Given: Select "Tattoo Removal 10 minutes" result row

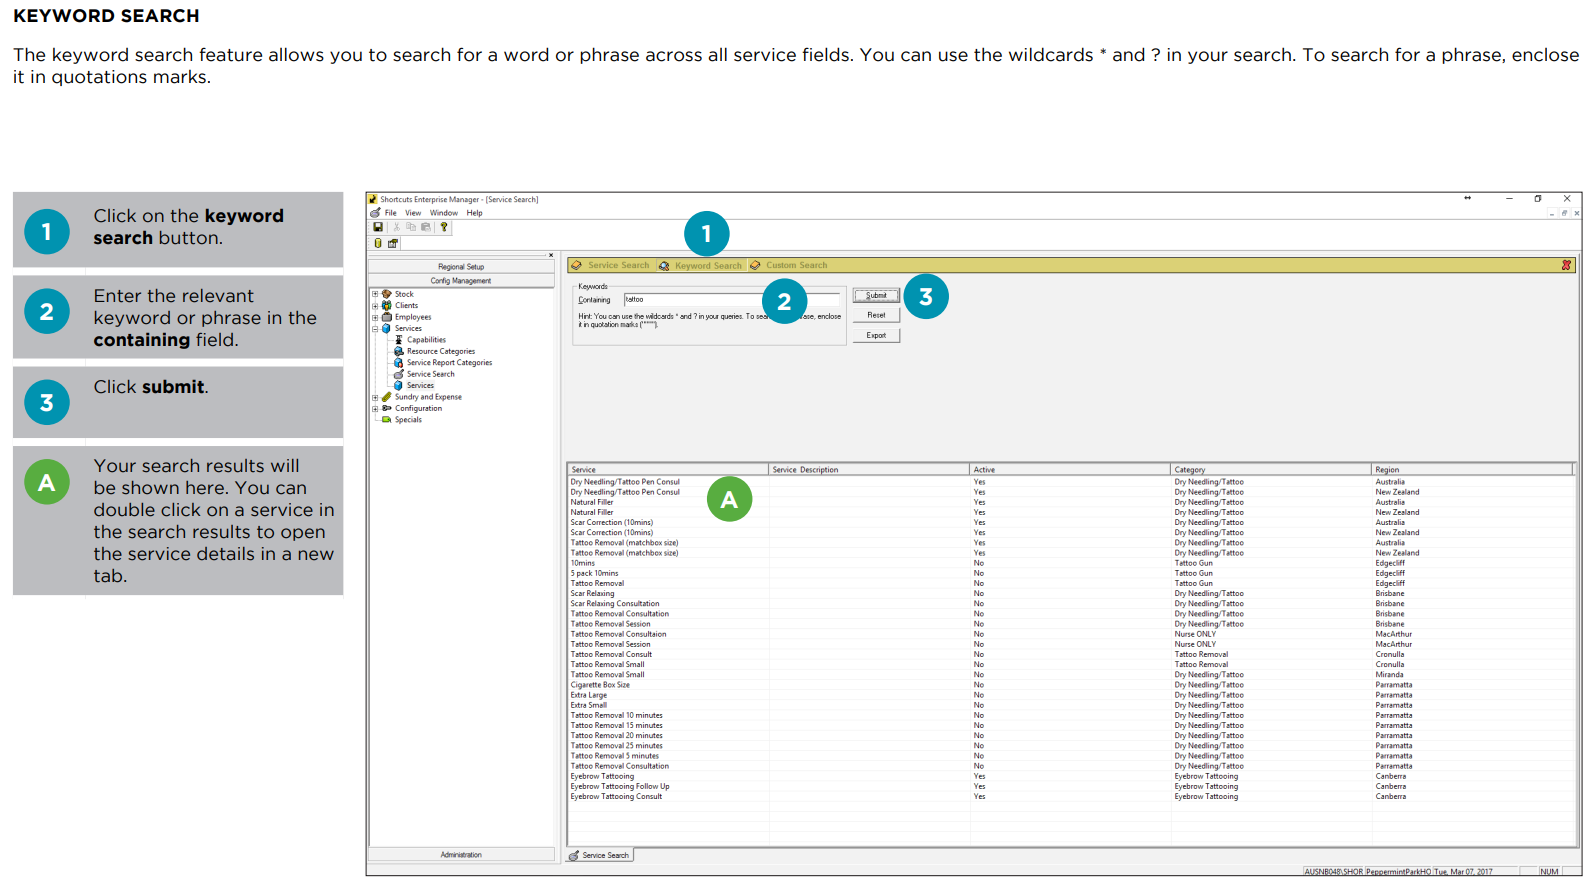Looking at the screenshot, I should 1071,715.
